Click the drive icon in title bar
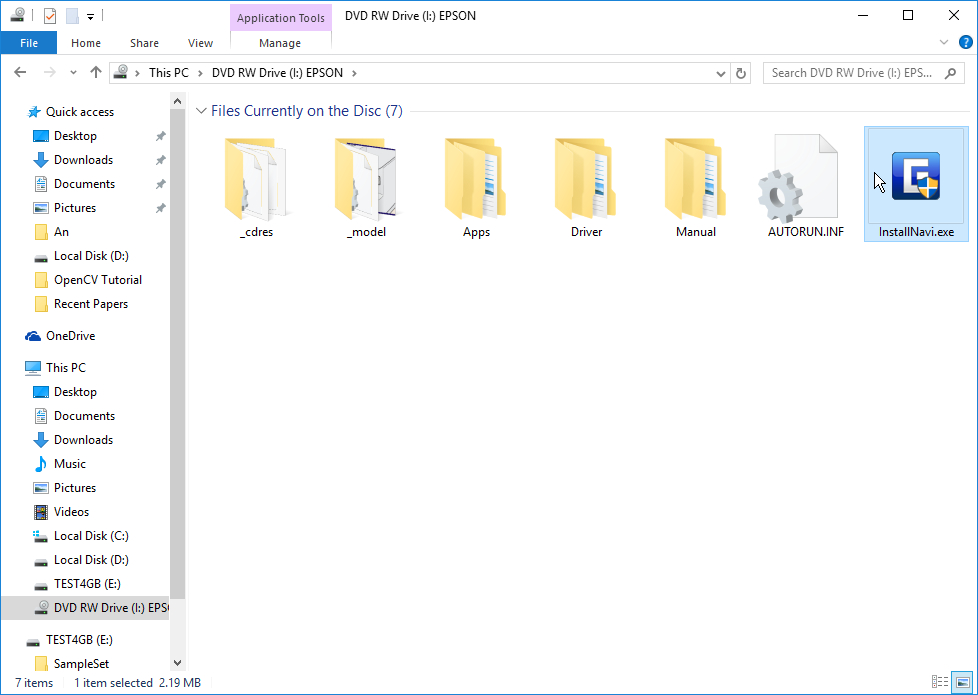This screenshot has width=978, height=695. point(17,15)
